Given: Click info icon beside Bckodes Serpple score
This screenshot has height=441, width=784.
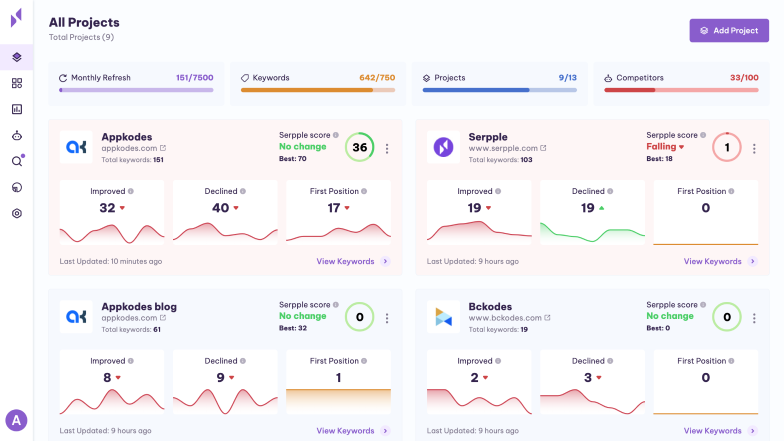Looking at the screenshot, I should 703,304.
